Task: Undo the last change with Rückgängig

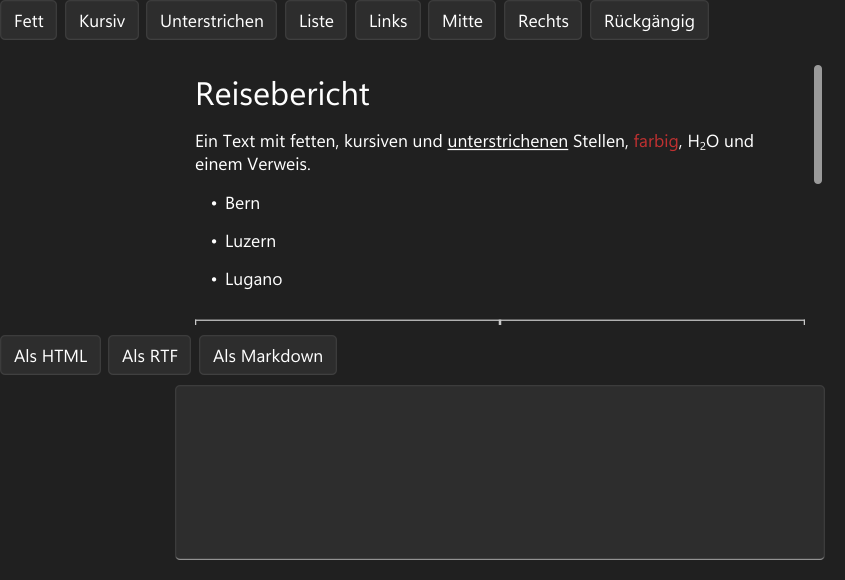Action: pos(649,20)
